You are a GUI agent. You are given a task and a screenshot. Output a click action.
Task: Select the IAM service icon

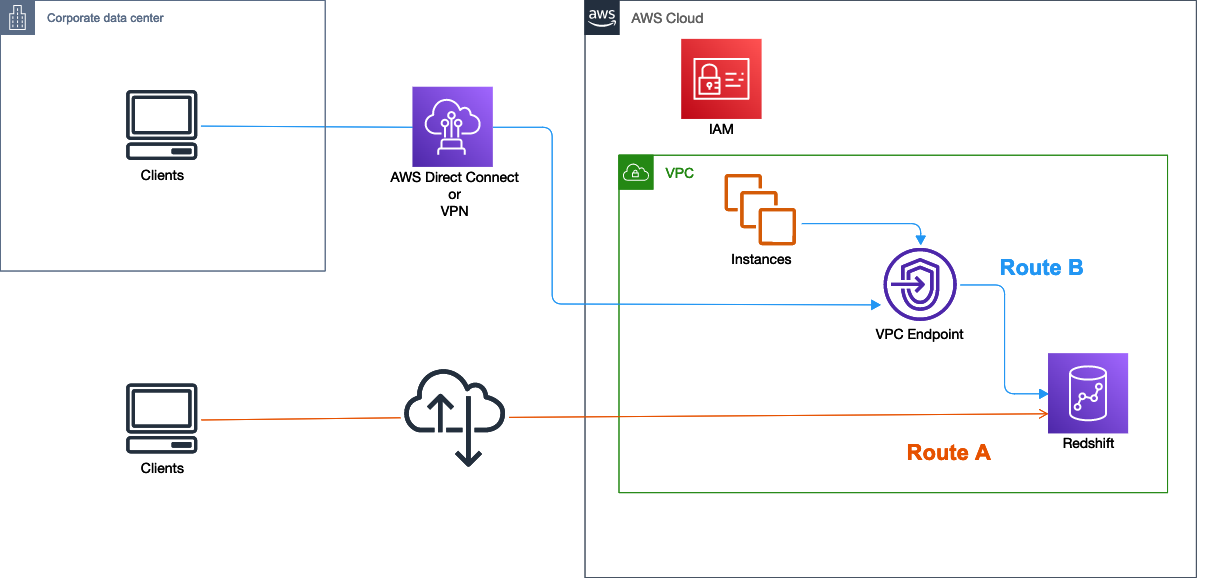tap(721, 78)
